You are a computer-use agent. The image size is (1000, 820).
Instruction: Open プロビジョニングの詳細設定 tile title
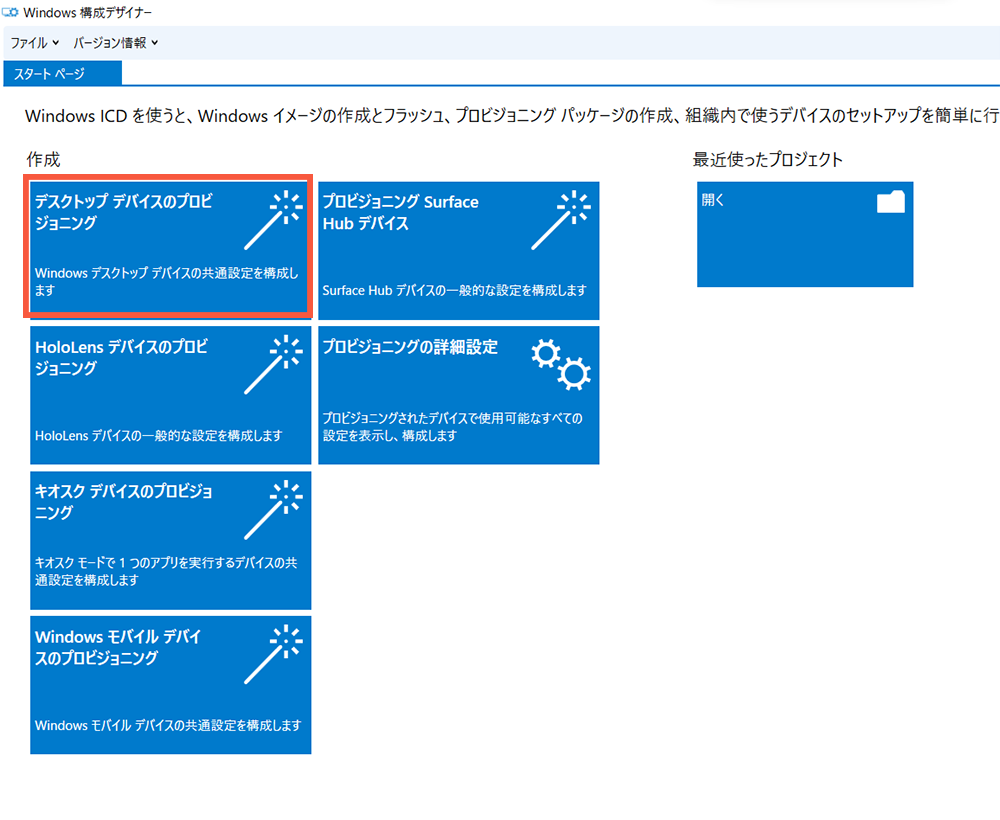pos(410,347)
